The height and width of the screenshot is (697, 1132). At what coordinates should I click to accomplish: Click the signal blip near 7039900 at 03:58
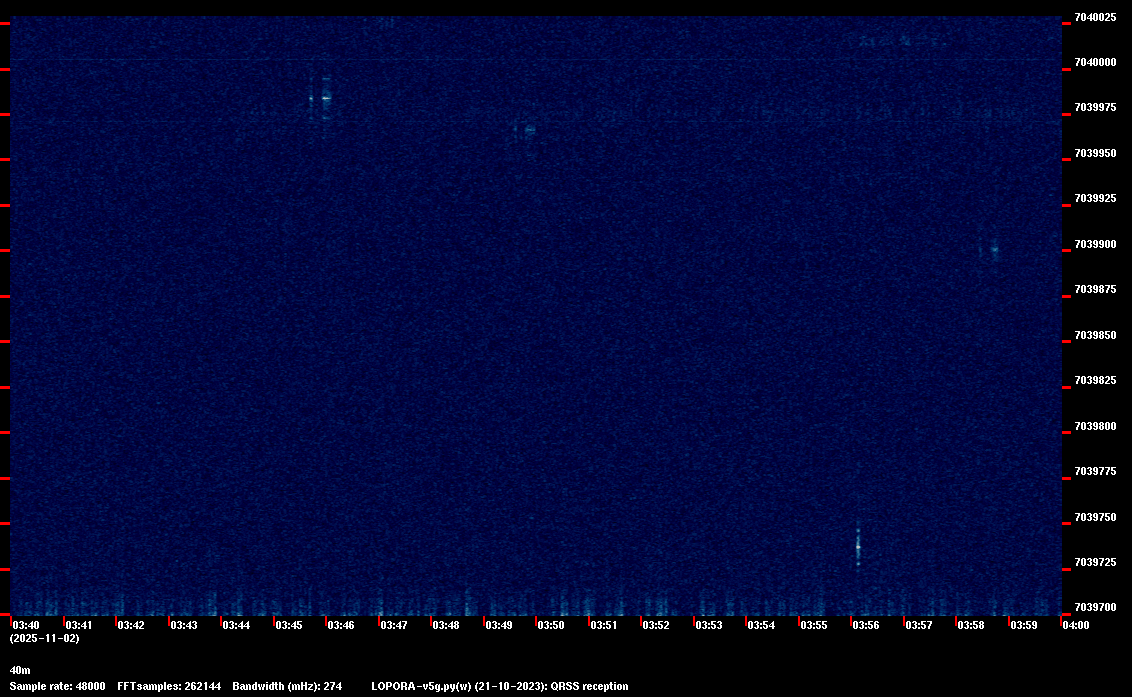[x=994, y=251]
